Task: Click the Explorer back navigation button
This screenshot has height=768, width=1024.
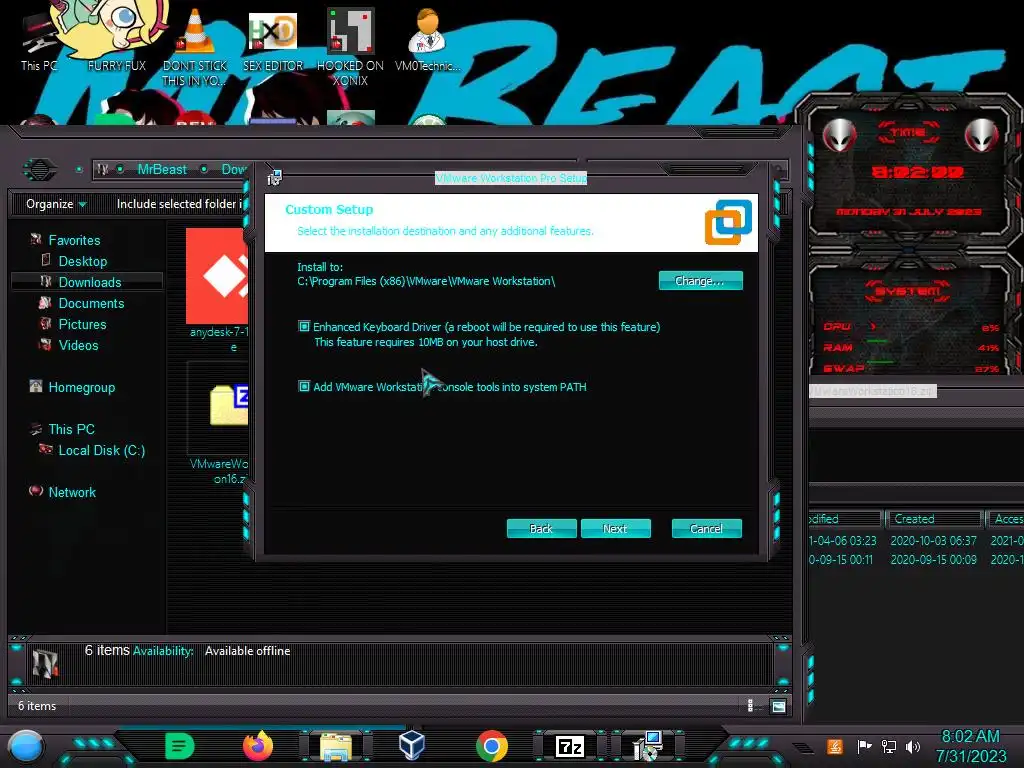Action: point(40,170)
